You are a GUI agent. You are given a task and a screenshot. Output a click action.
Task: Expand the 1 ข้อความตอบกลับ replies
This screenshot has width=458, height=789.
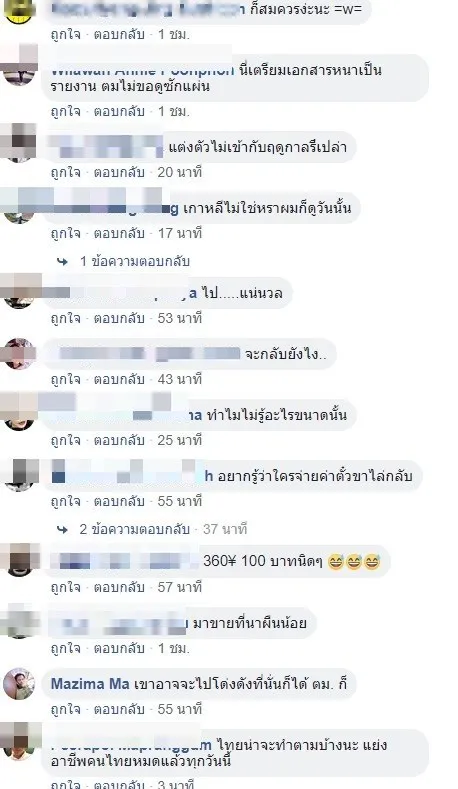[134, 261]
